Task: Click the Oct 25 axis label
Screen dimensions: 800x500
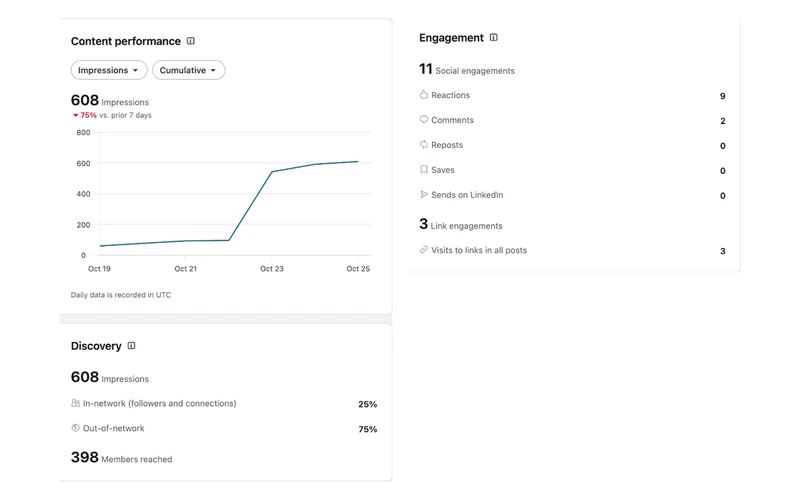Action: [x=358, y=269]
